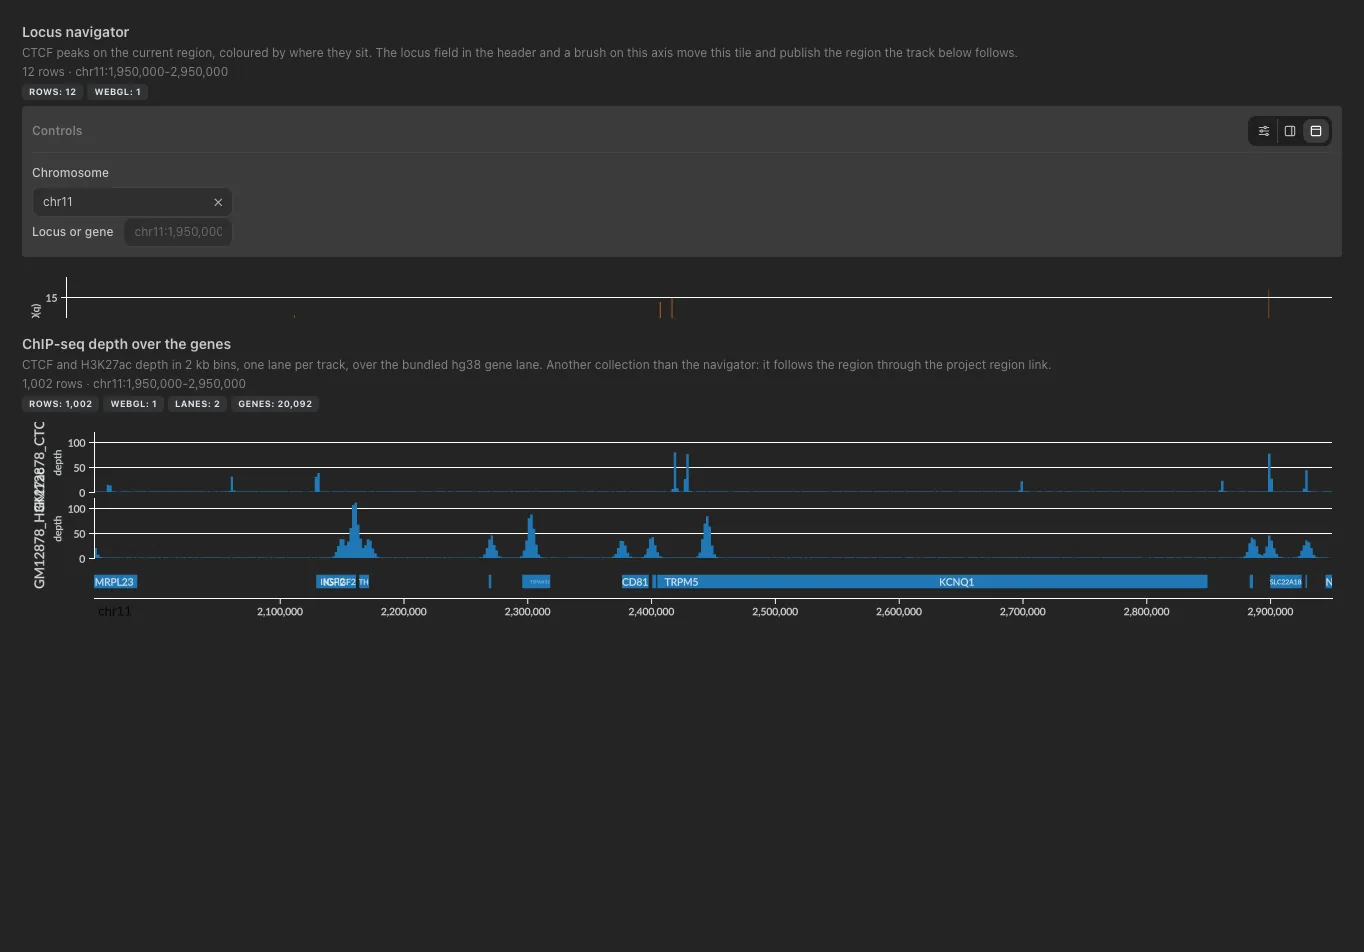1364x952 pixels.
Task: Click the rightmost orange CTCF peak in navigator
Action: [x=1268, y=304]
